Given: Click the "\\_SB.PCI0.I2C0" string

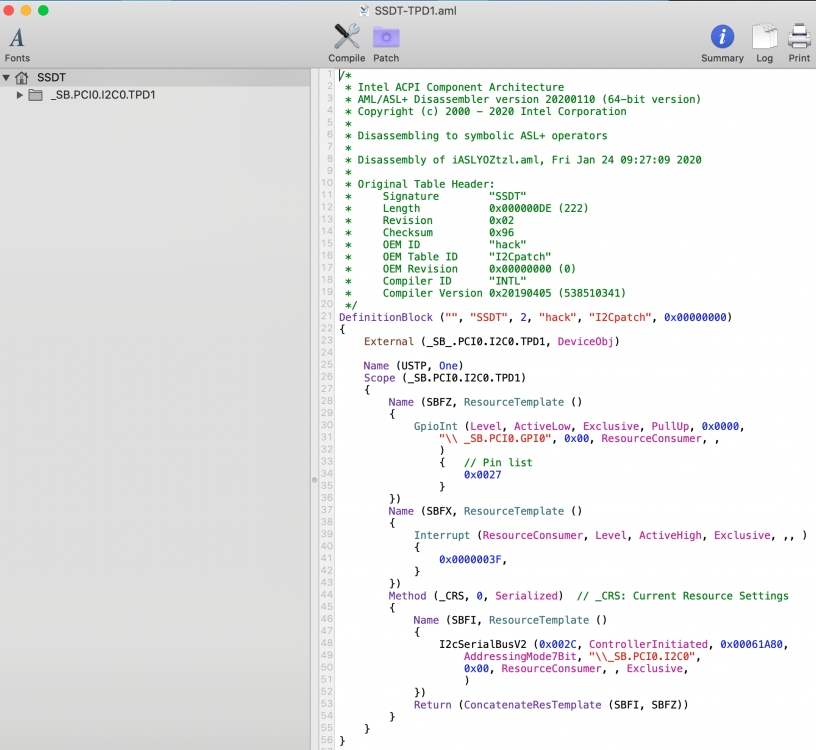Looking at the screenshot, I should point(642,656).
